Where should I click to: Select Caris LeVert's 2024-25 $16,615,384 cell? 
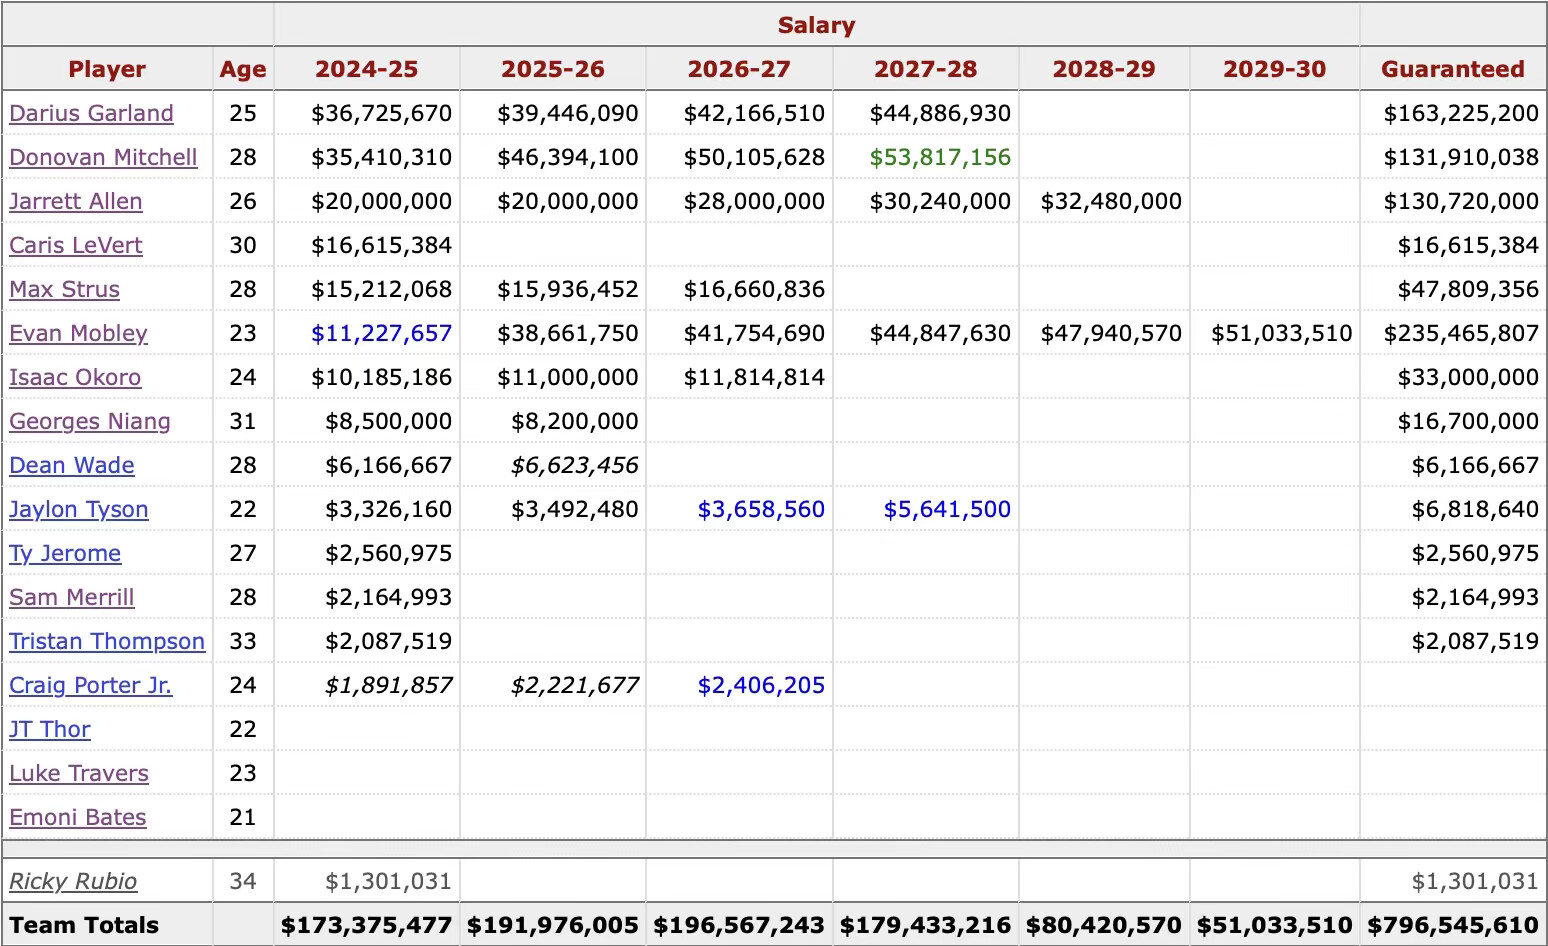click(367, 245)
